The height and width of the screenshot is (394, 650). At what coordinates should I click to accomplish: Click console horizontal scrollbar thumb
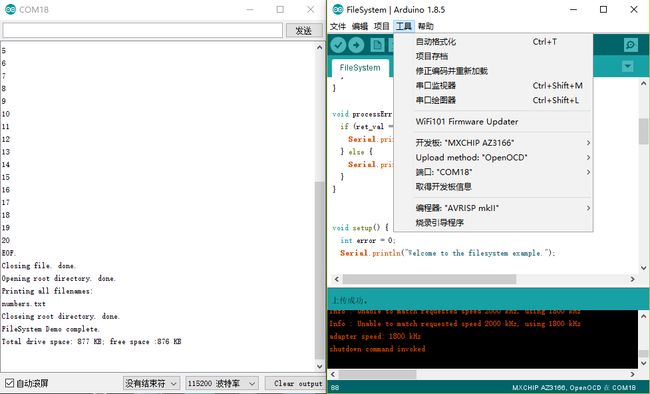click(x=377, y=375)
